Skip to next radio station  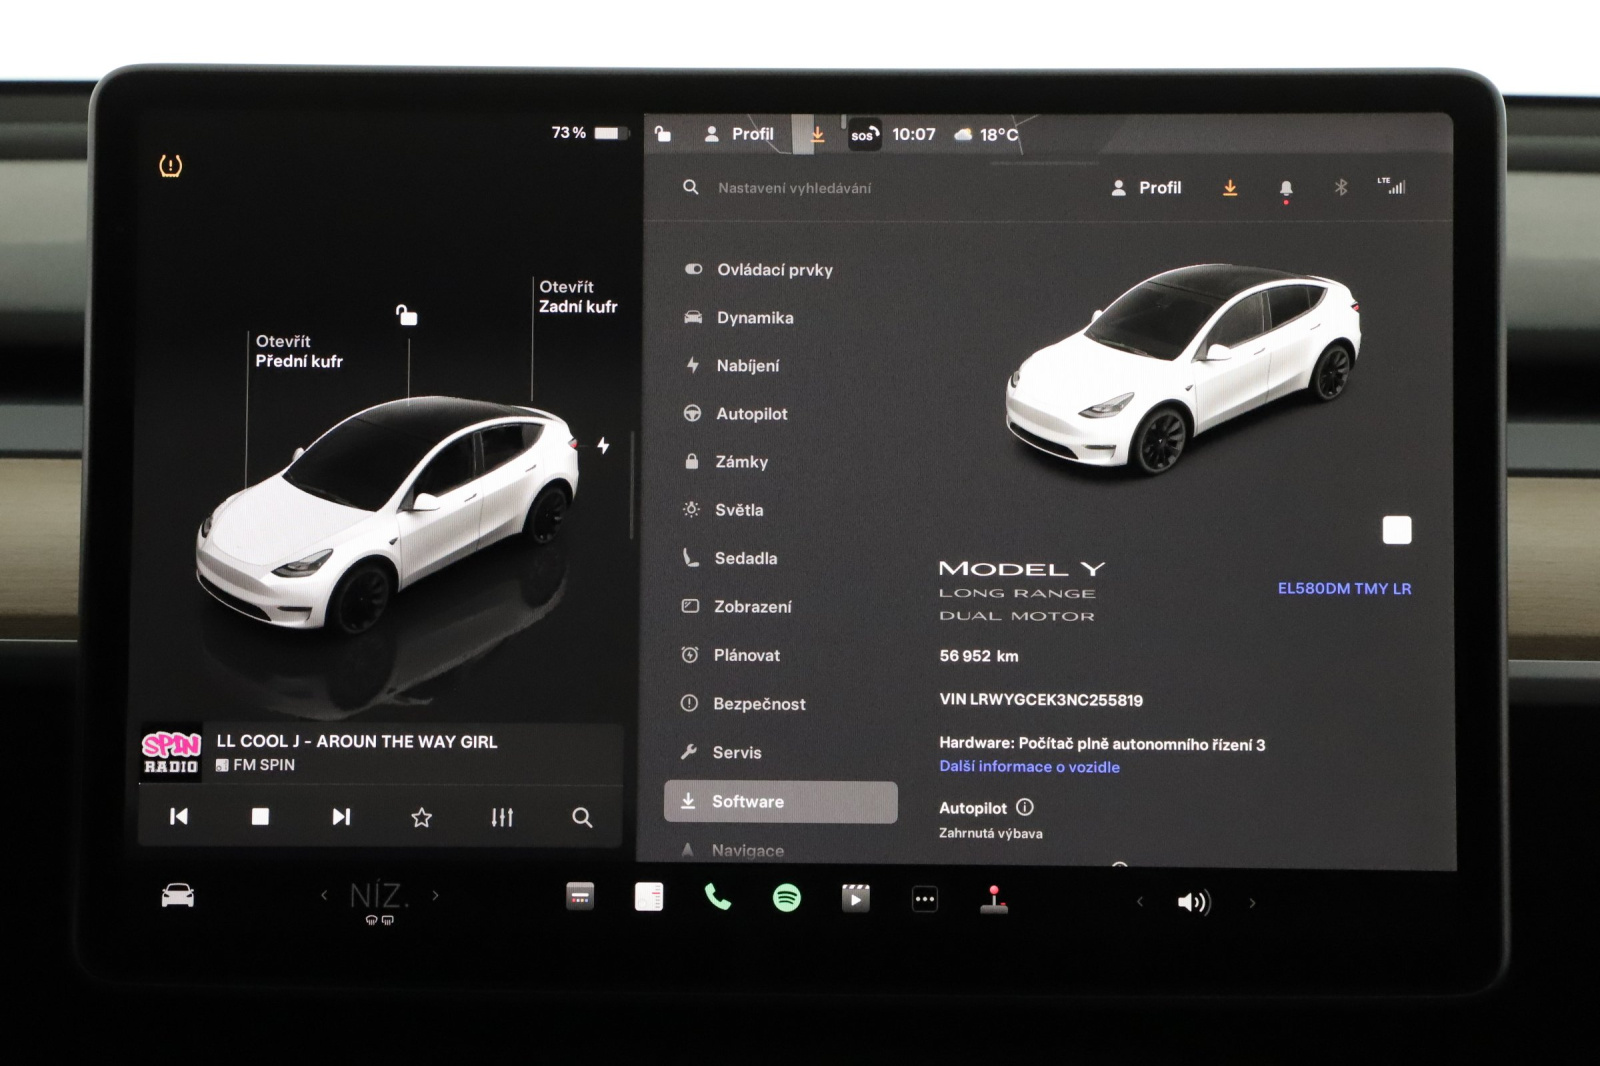tap(341, 817)
